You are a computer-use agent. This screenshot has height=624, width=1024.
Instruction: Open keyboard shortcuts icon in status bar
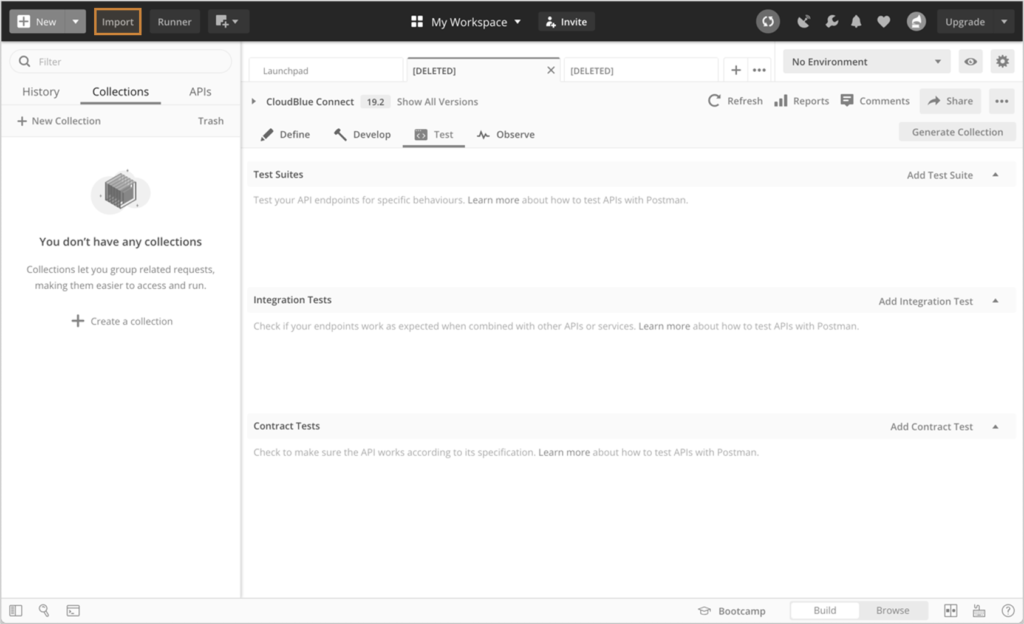979,610
